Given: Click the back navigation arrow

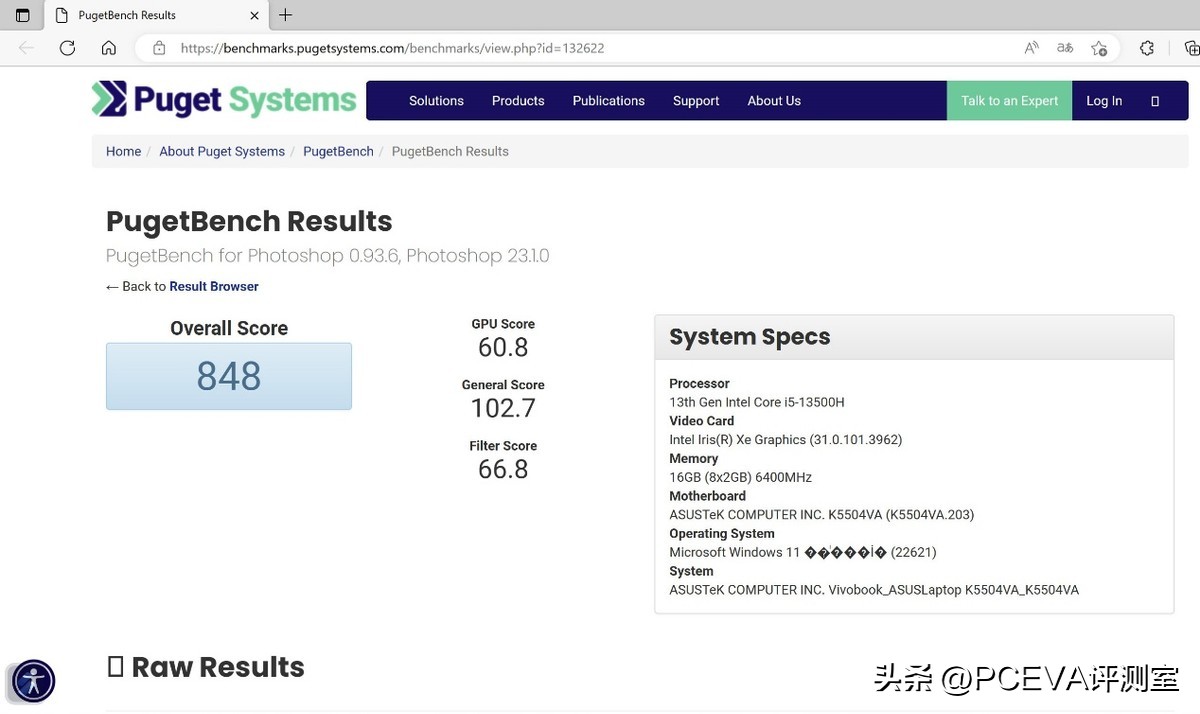Looking at the screenshot, I should tap(25, 47).
